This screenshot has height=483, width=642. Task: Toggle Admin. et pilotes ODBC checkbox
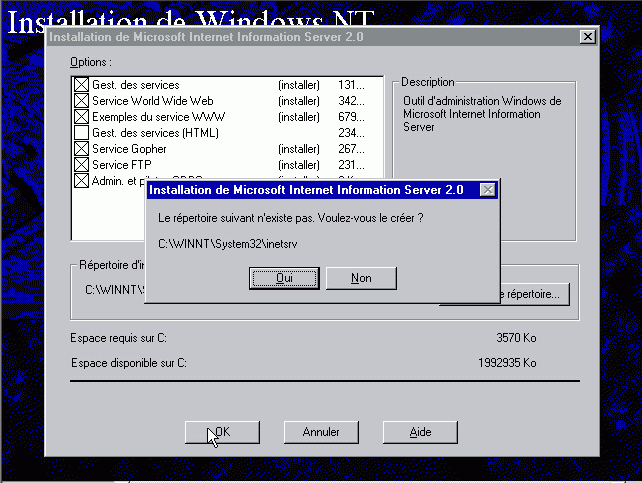tap(81, 181)
